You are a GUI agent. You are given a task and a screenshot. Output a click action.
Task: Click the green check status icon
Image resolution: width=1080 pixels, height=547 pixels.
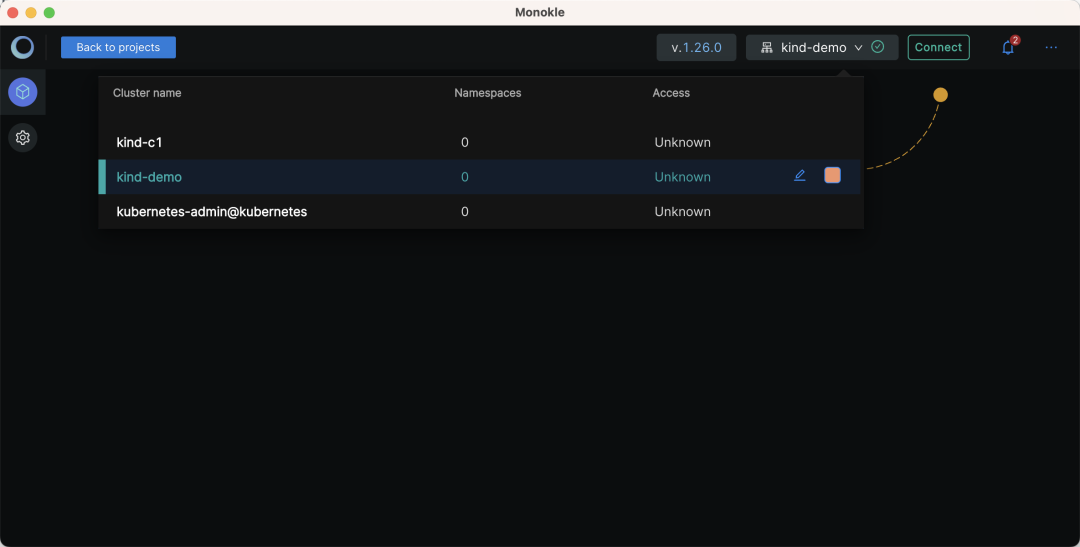tap(878, 47)
